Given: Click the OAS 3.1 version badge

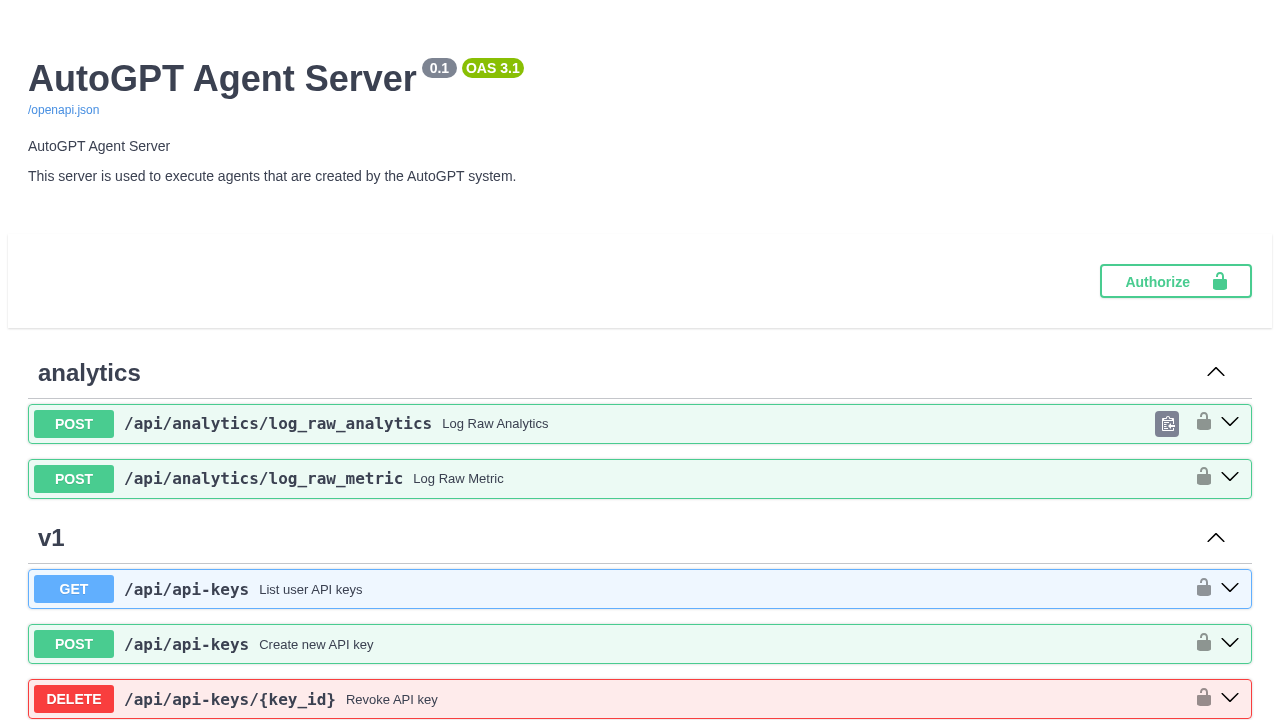Looking at the screenshot, I should [493, 68].
